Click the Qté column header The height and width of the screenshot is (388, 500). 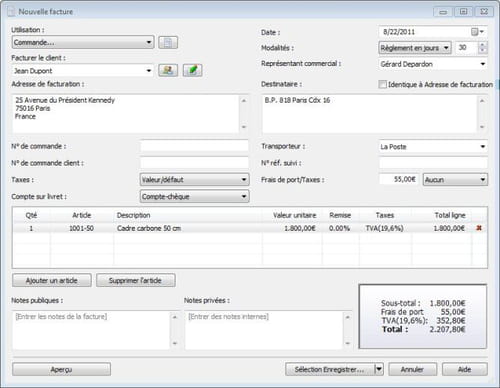tap(31, 215)
